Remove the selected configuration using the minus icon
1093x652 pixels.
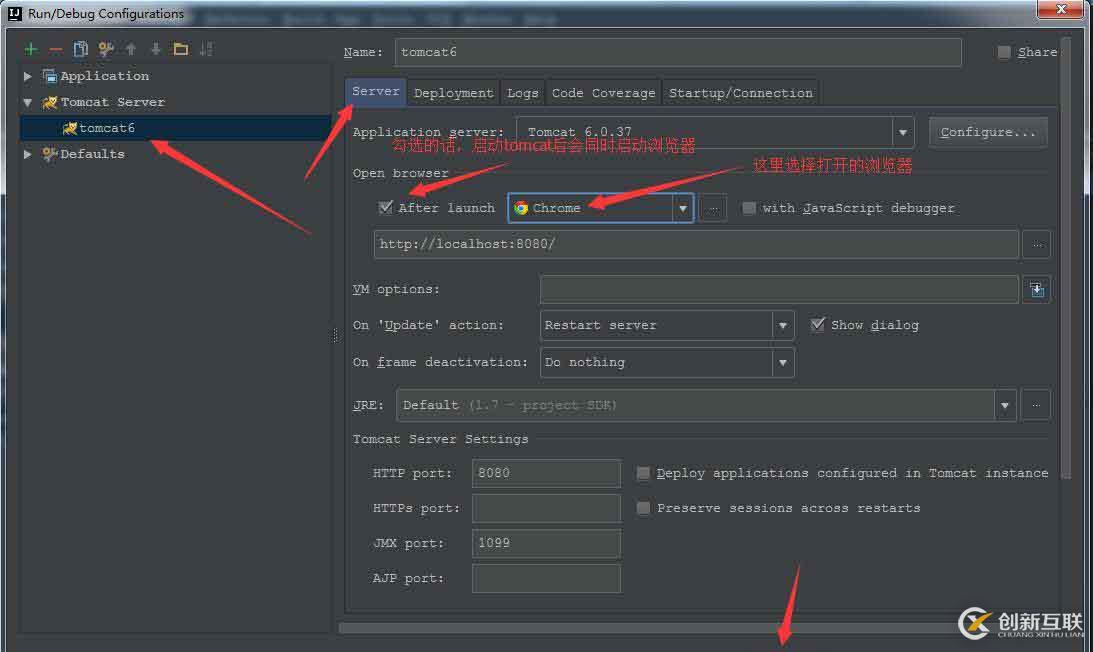tap(56, 49)
